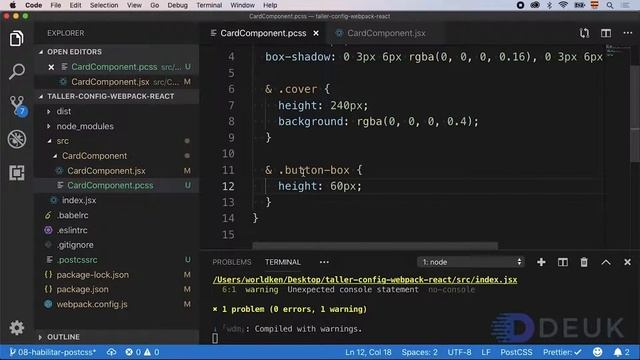Collapse the CardComponent folder
This screenshot has height=360, width=640.
pyautogui.click(x=94, y=156)
